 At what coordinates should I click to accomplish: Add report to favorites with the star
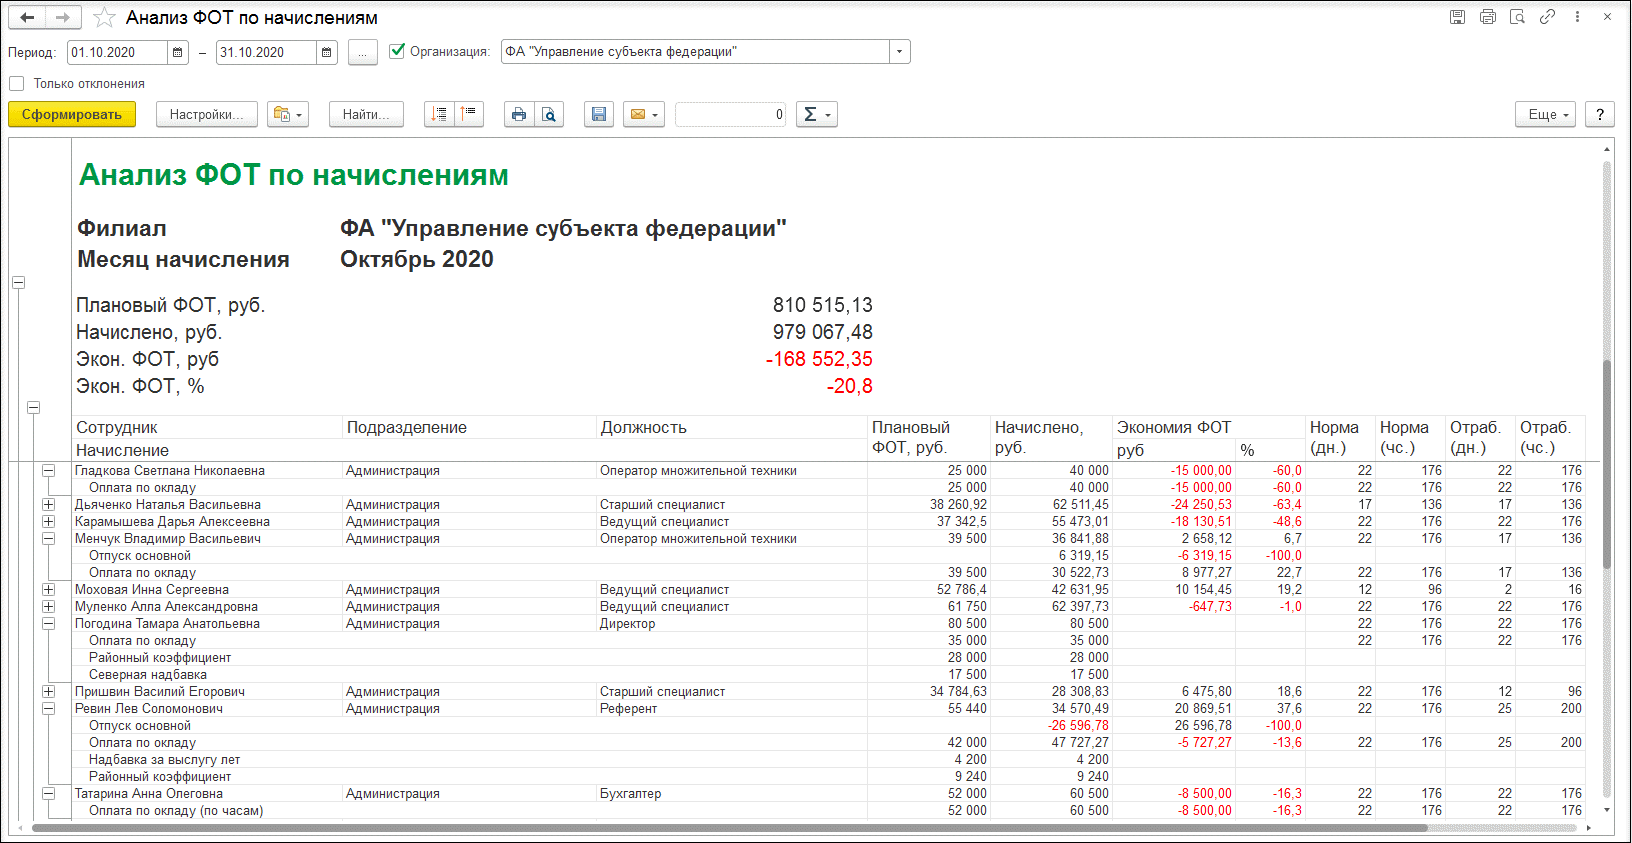[104, 18]
